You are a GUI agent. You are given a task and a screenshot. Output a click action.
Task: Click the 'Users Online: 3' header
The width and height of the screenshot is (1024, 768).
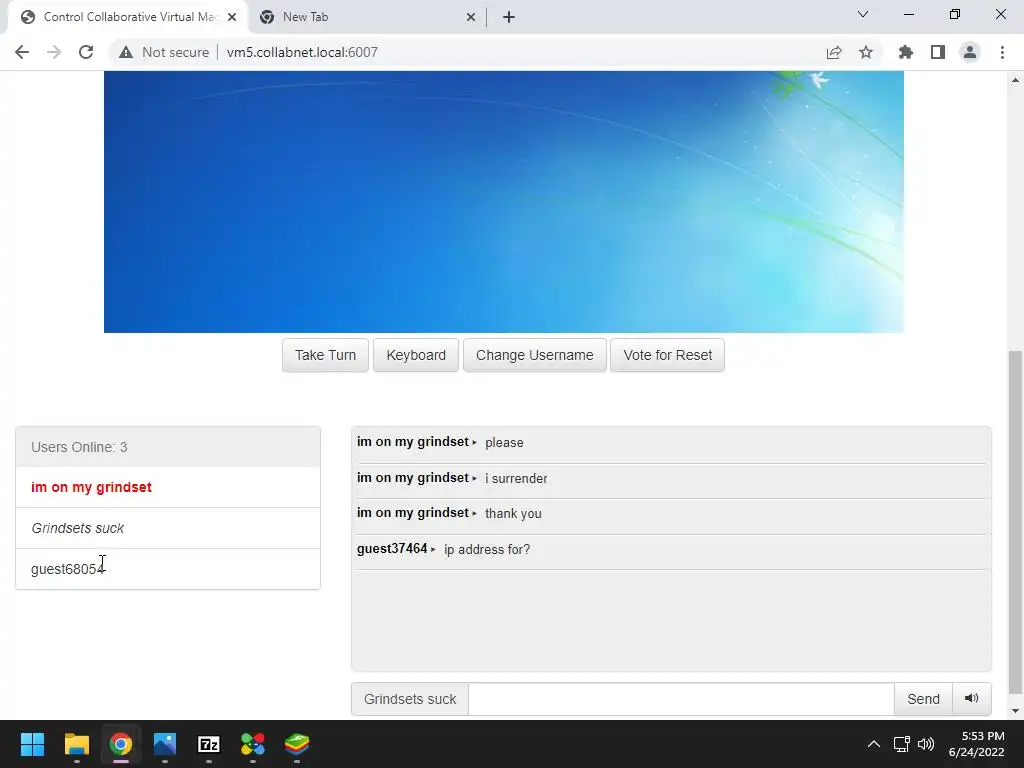click(168, 447)
